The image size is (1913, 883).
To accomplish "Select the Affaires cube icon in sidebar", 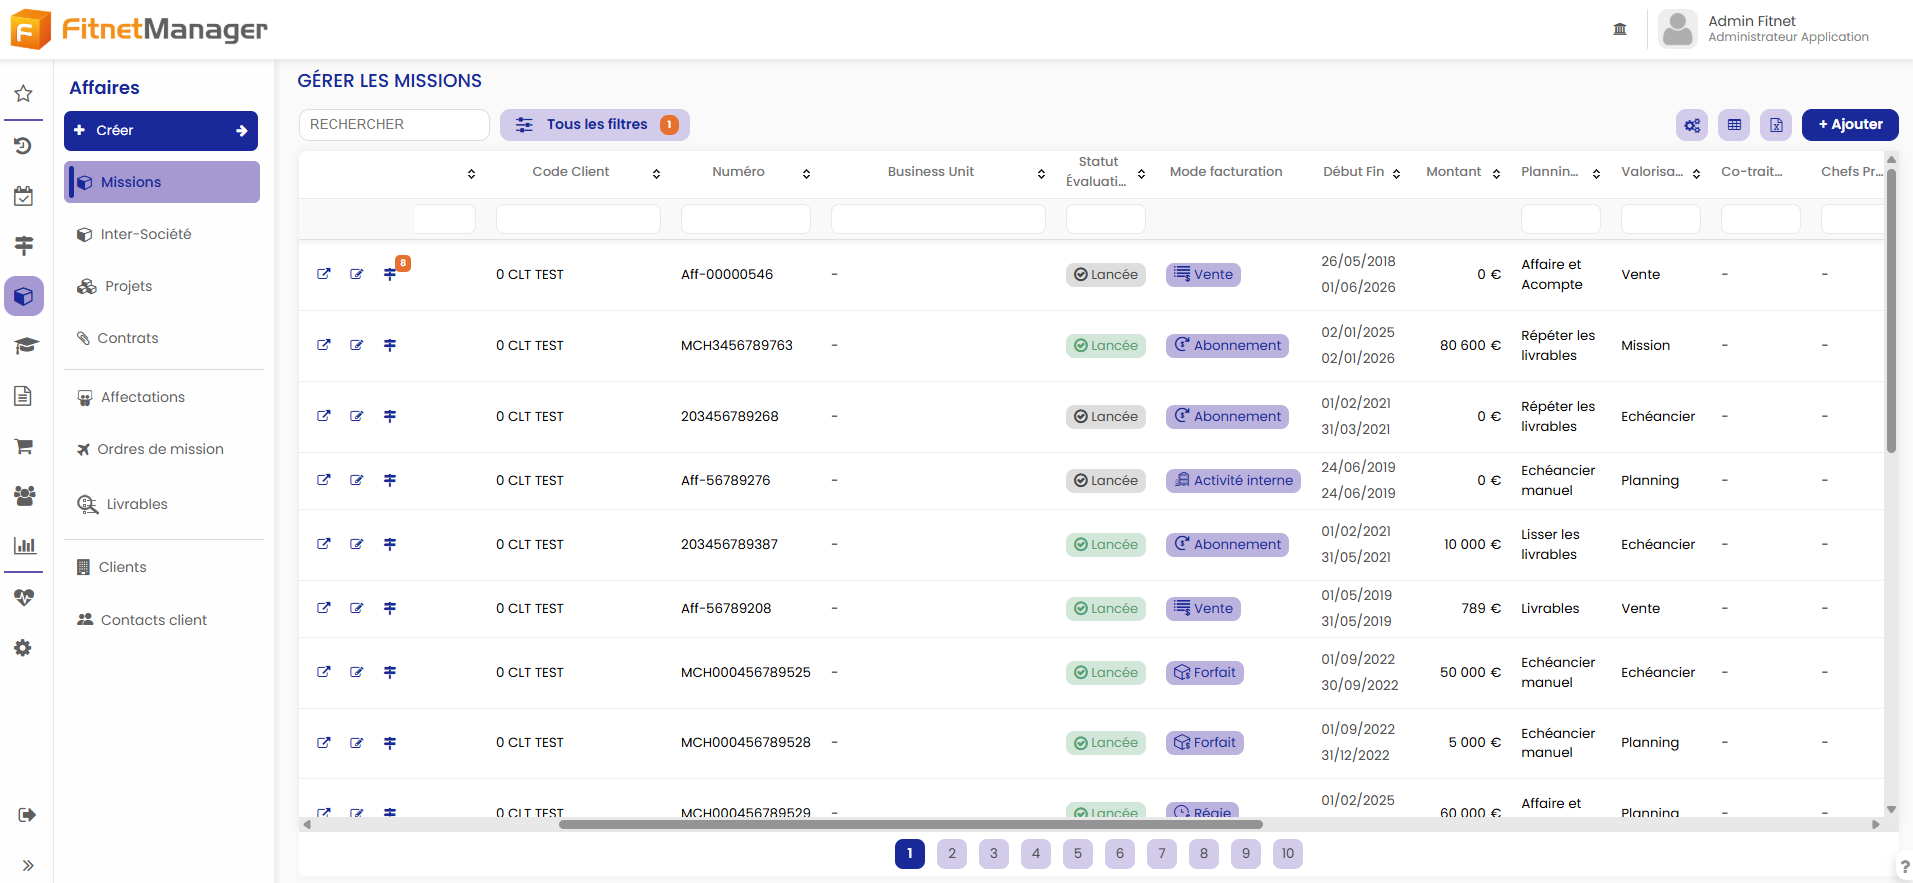I will [24, 296].
